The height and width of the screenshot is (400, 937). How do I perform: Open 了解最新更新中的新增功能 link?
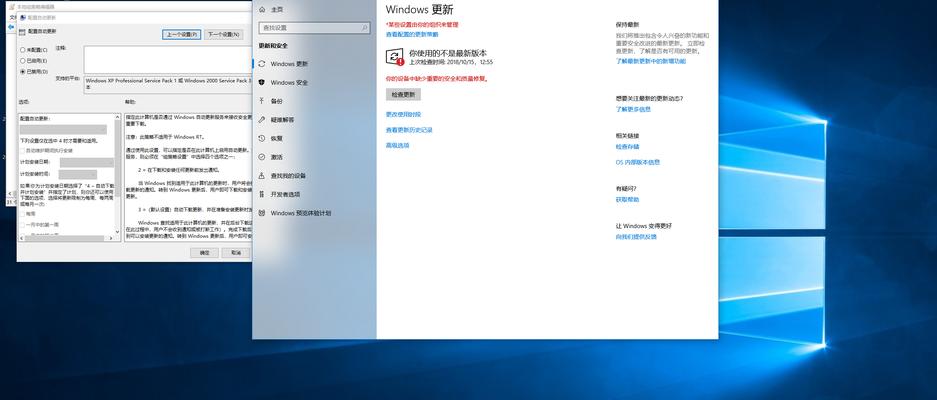651,61
